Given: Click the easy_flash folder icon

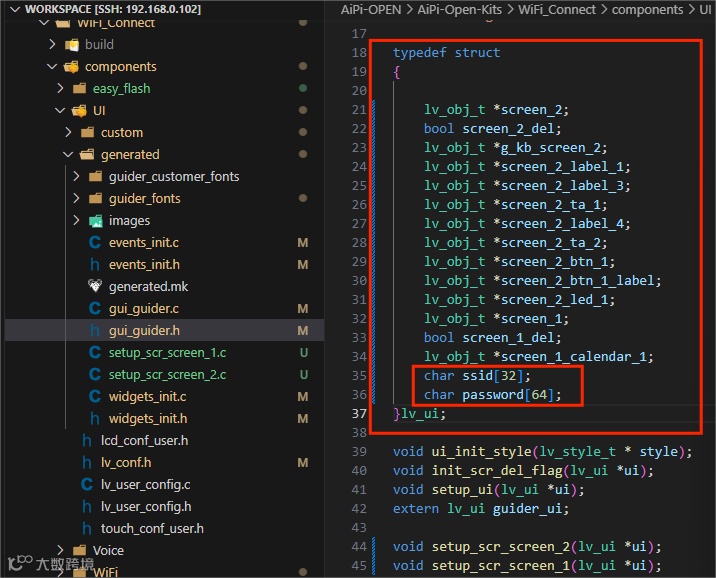Looking at the screenshot, I should pos(79,88).
